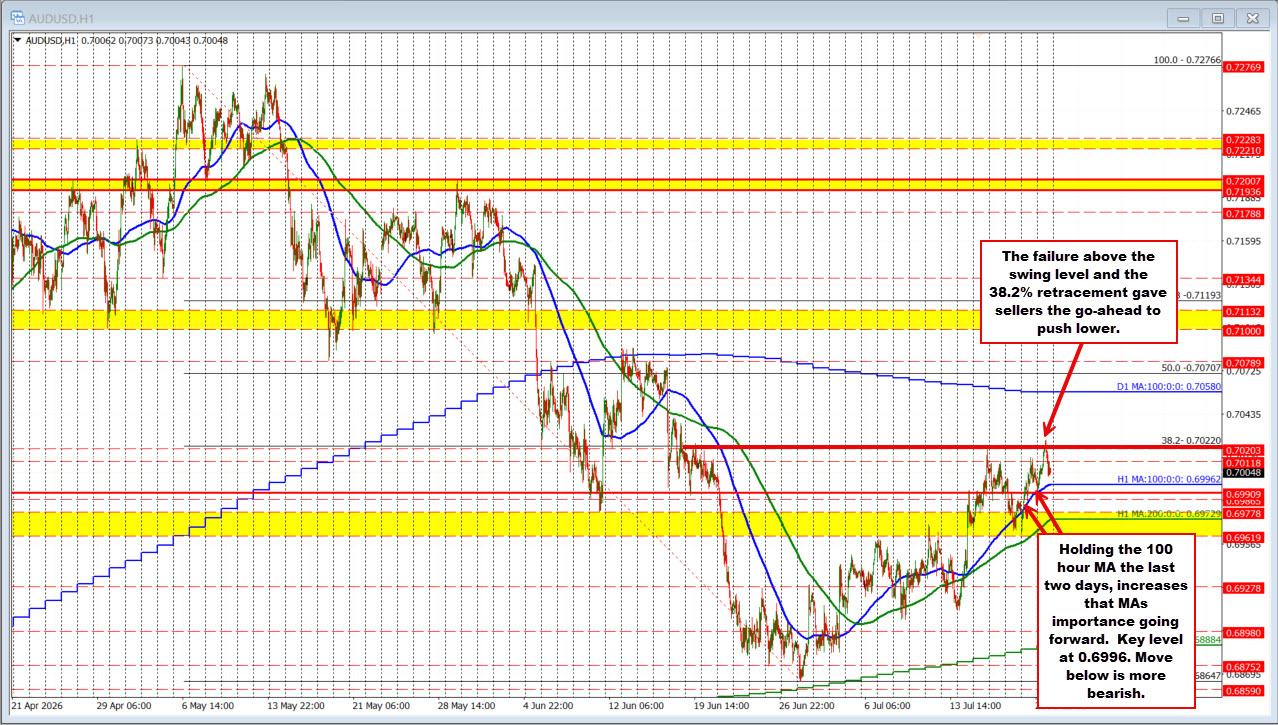The image size is (1278, 725).
Task: Click the D1 MA:100:0:0: 0.70580 label
Action: tap(1169, 386)
